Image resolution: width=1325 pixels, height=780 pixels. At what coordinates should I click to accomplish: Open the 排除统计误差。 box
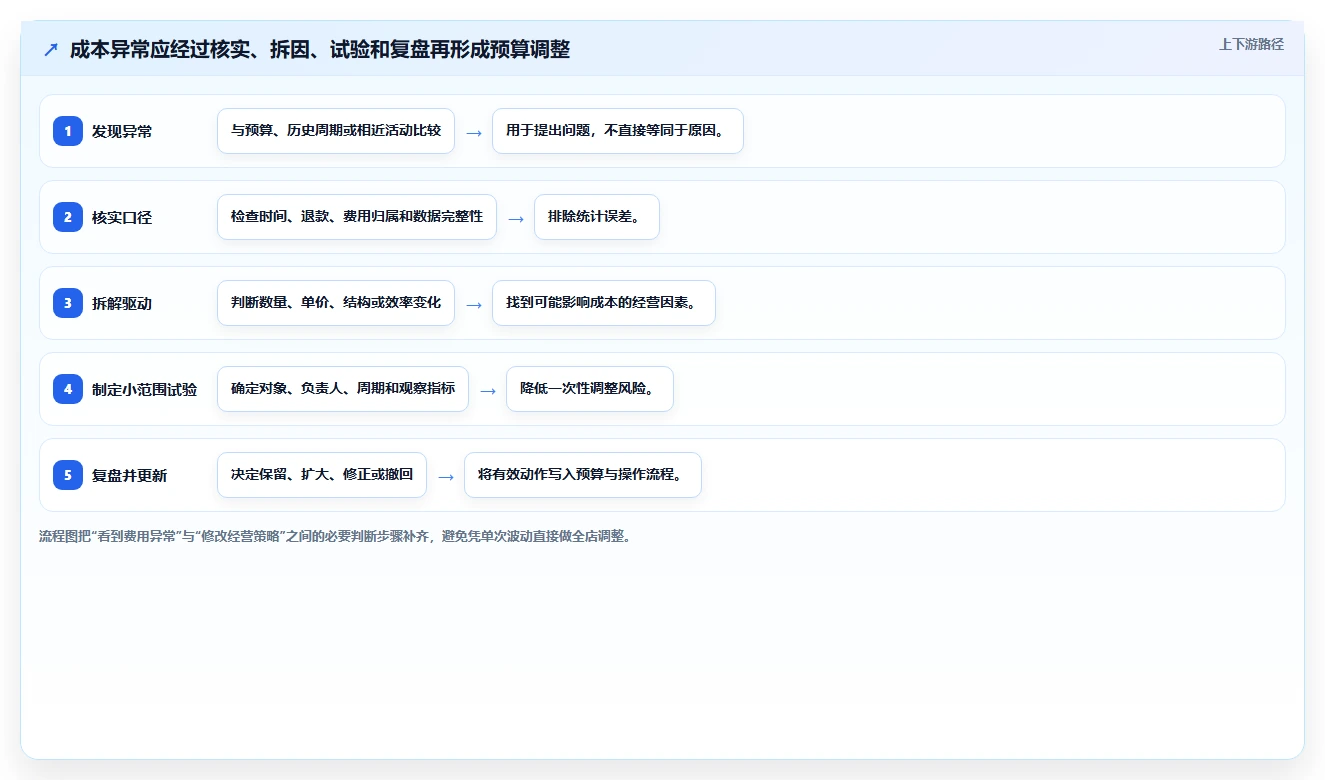597,217
